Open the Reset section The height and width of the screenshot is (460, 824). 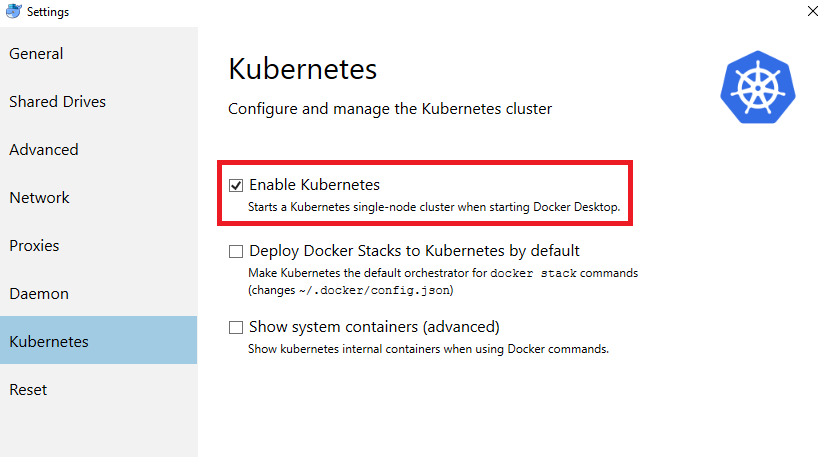click(x=28, y=390)
